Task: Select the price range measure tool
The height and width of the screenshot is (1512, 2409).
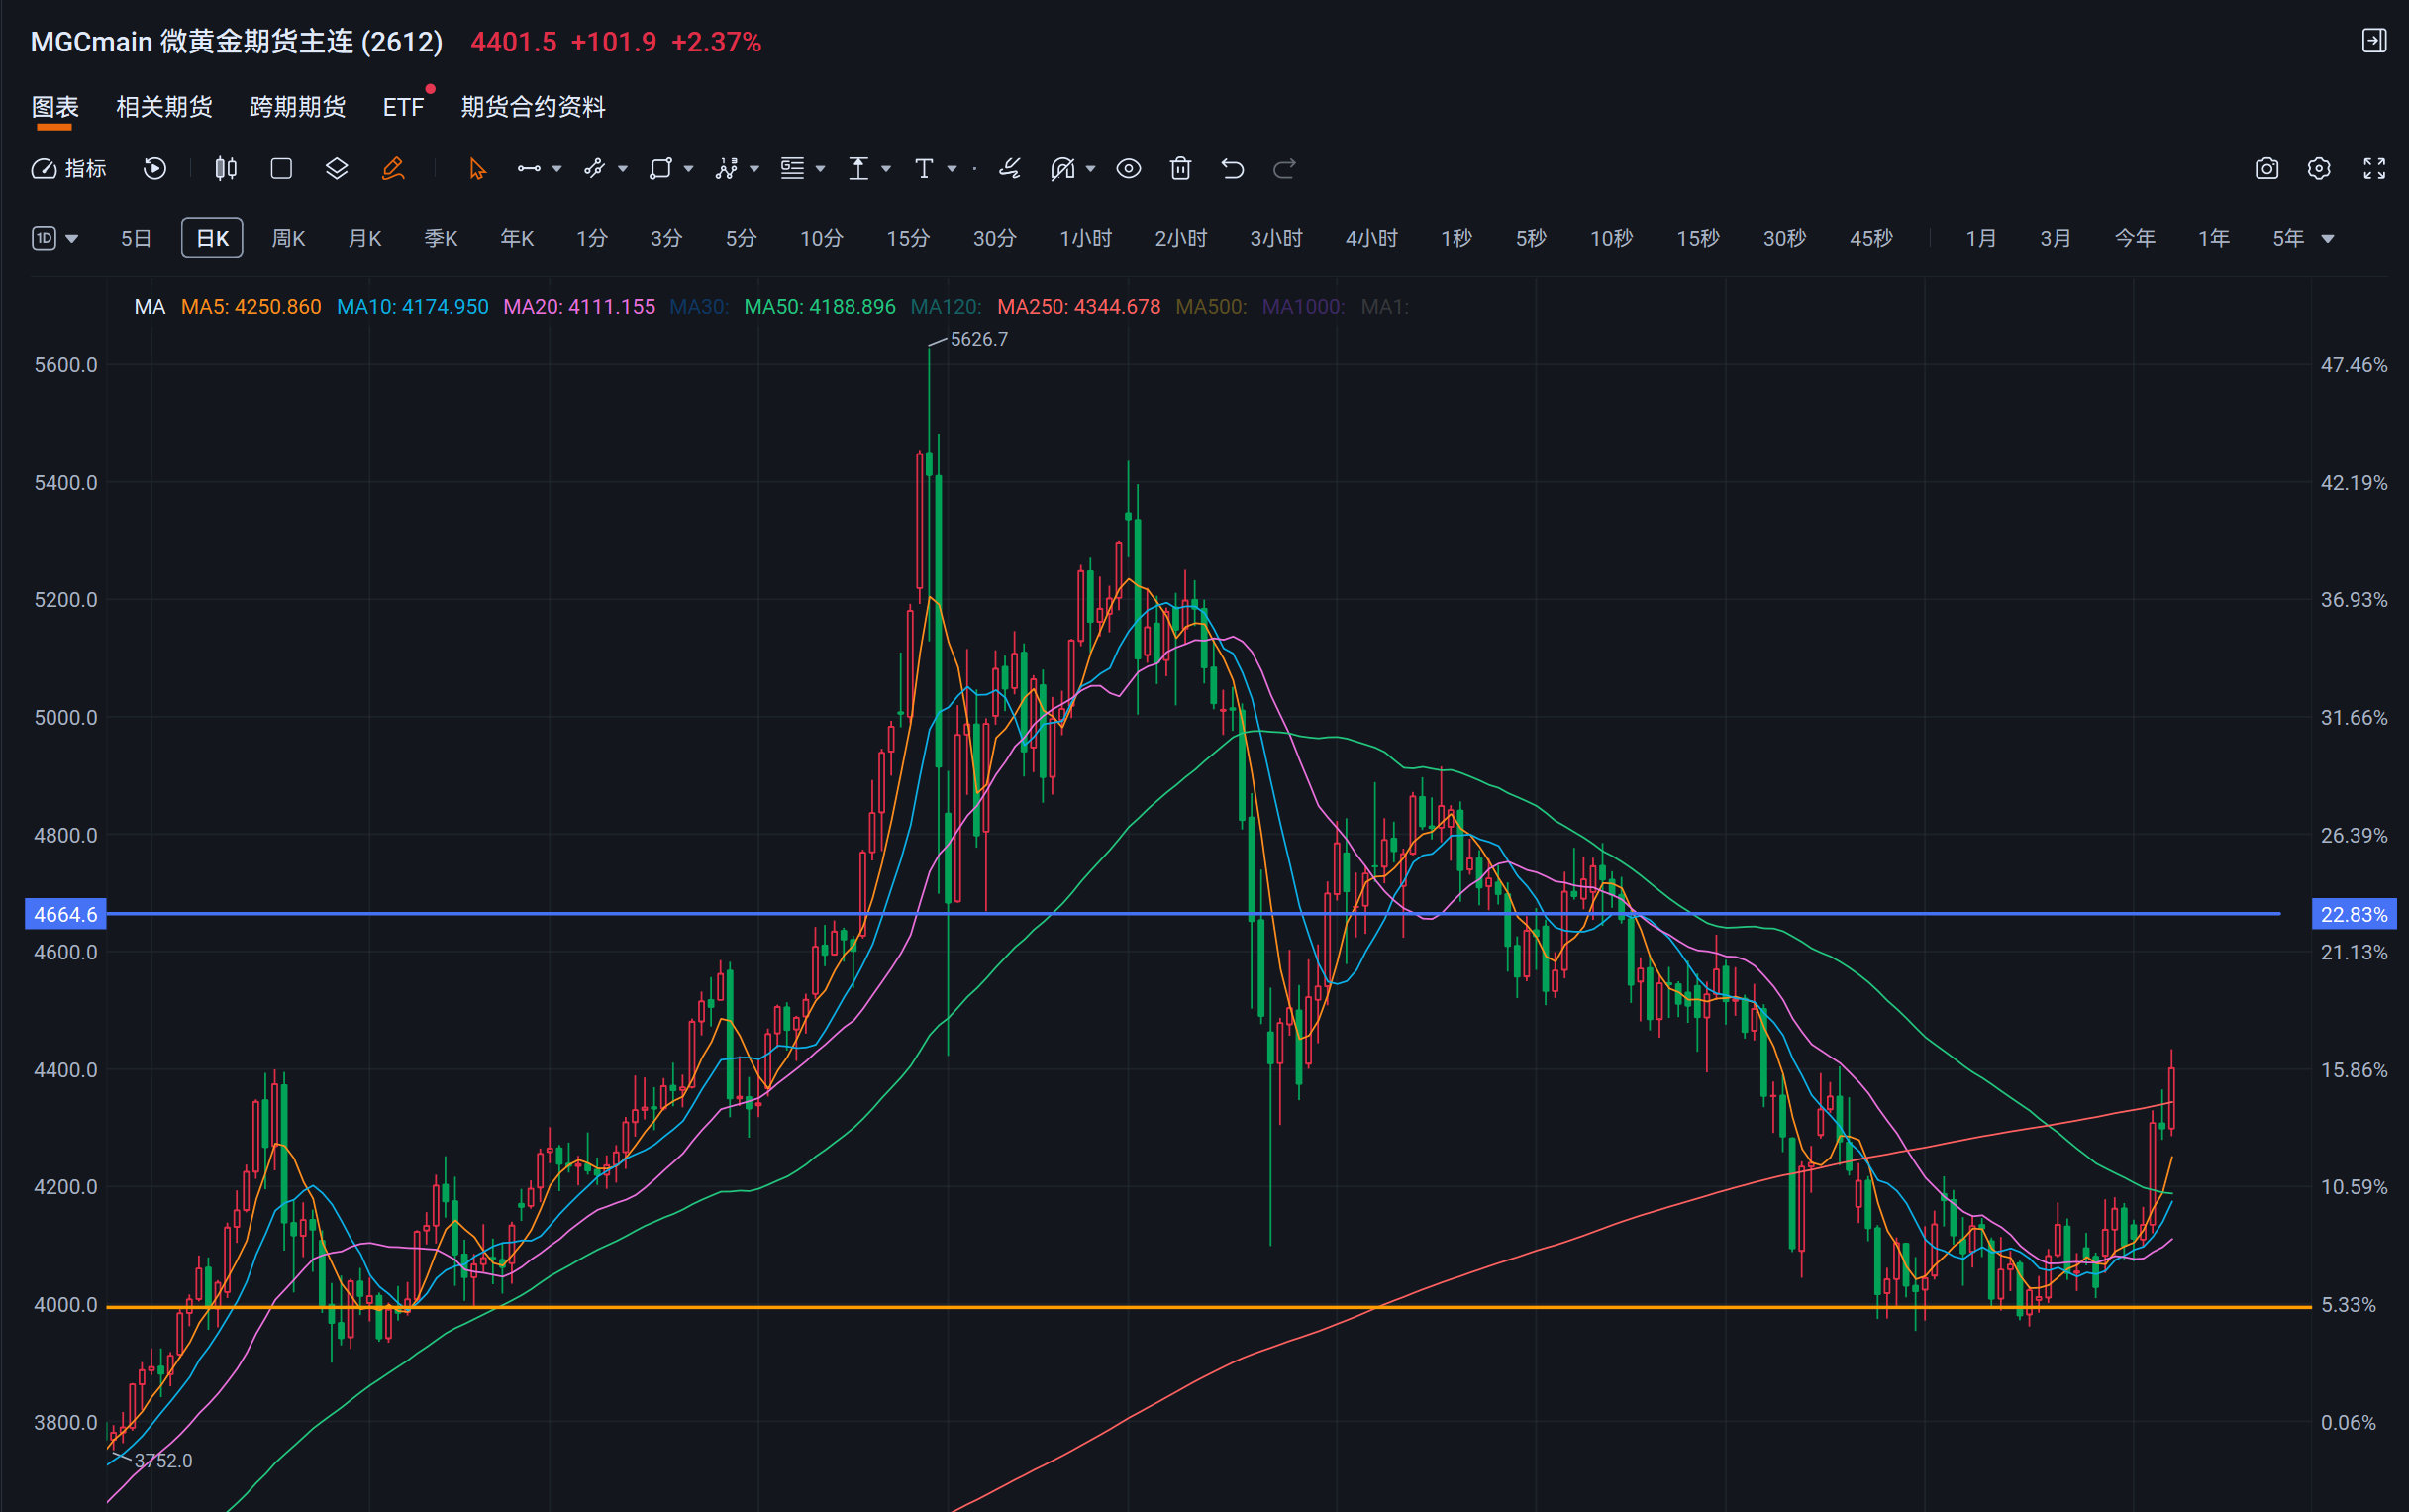Action: 858,169
